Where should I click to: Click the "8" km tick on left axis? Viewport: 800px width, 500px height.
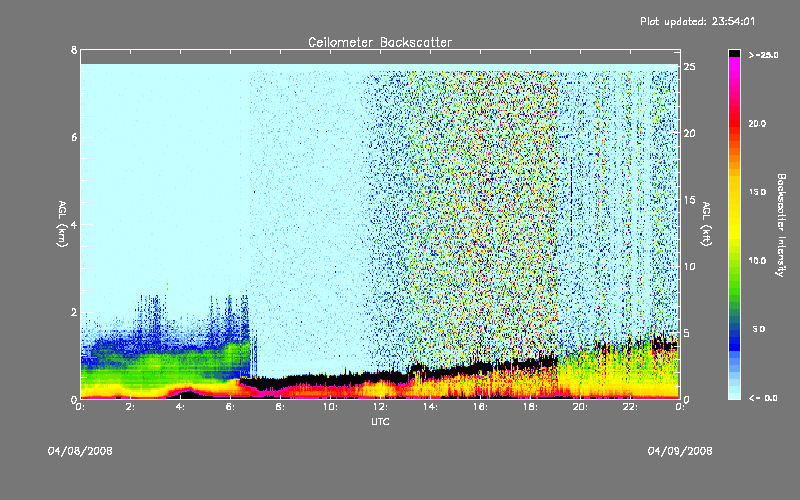point(74,50)
